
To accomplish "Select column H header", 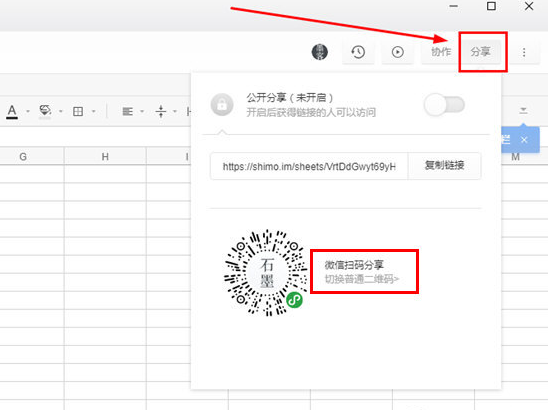I will [x=105, y=156].
